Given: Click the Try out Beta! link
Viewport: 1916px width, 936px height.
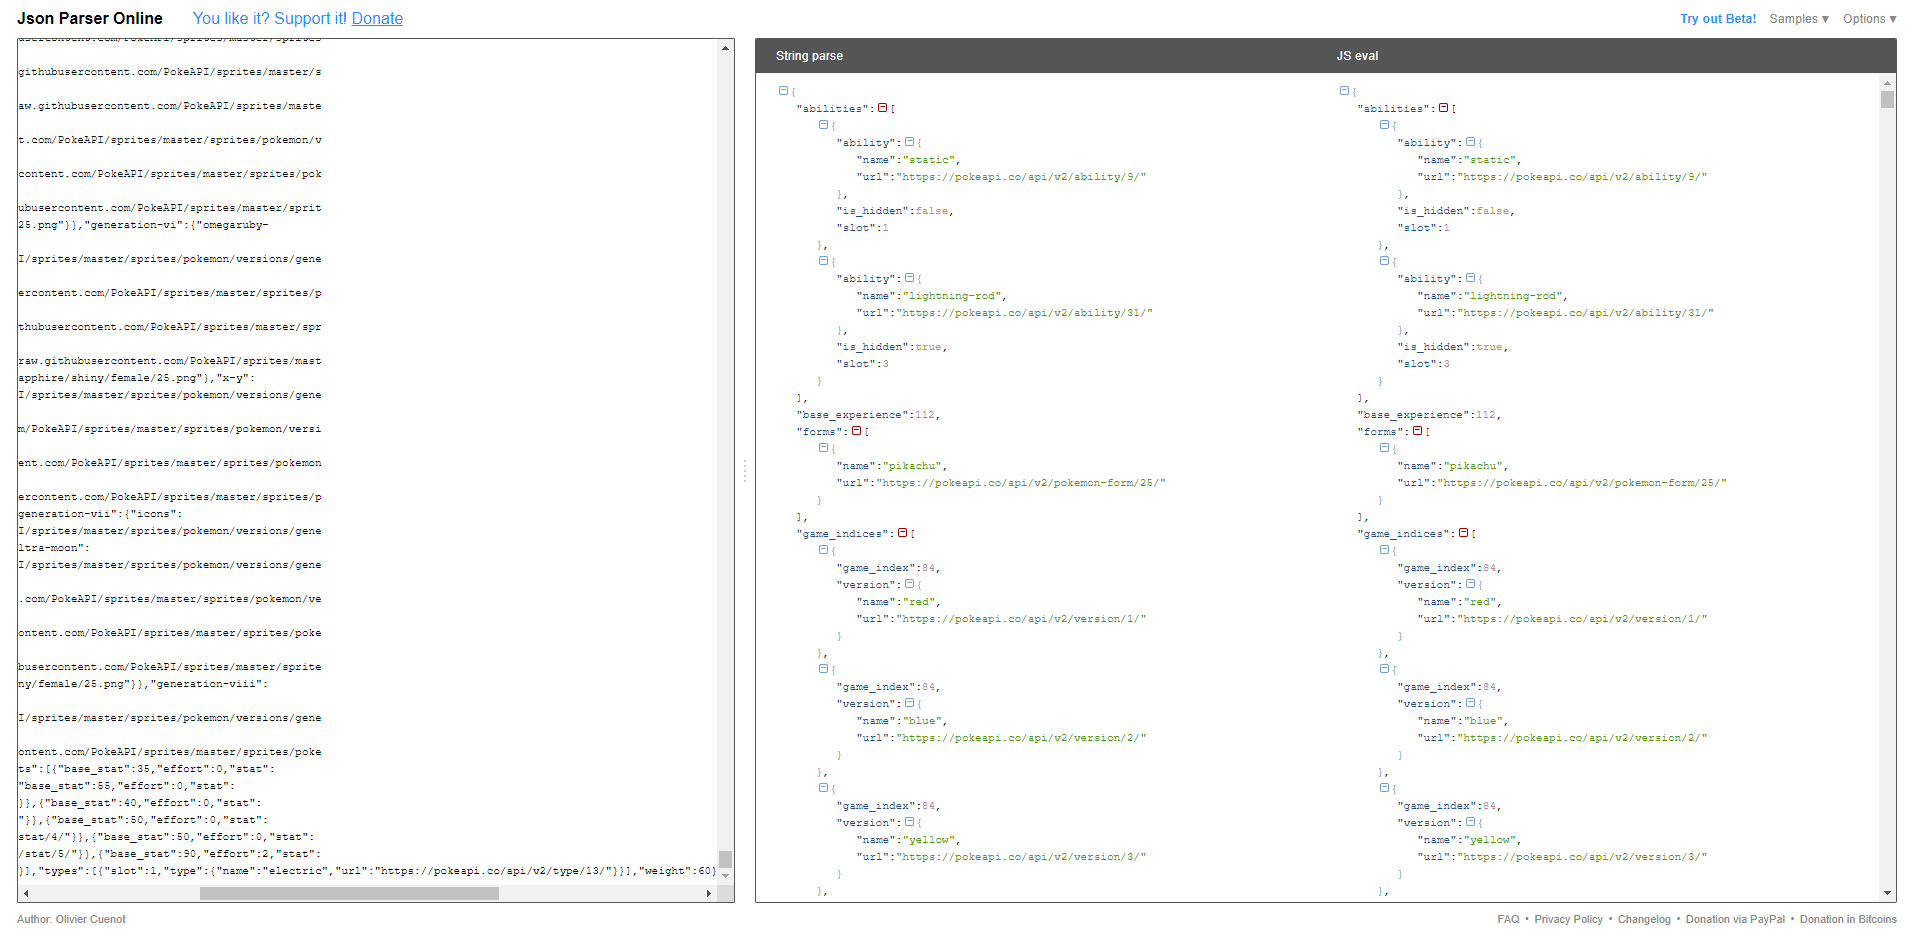Looking at the screenshot, I should tap(1718, 18).
